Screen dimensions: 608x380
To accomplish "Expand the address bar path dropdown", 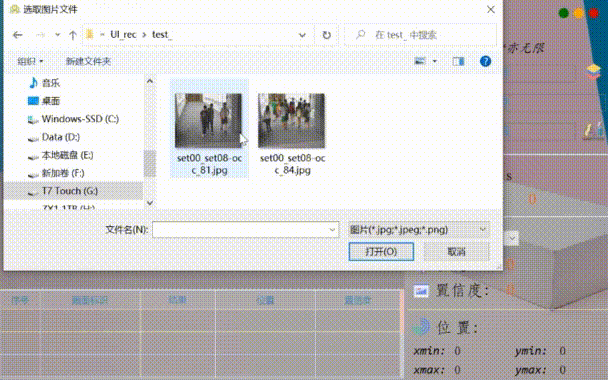I will pos(302,35).
